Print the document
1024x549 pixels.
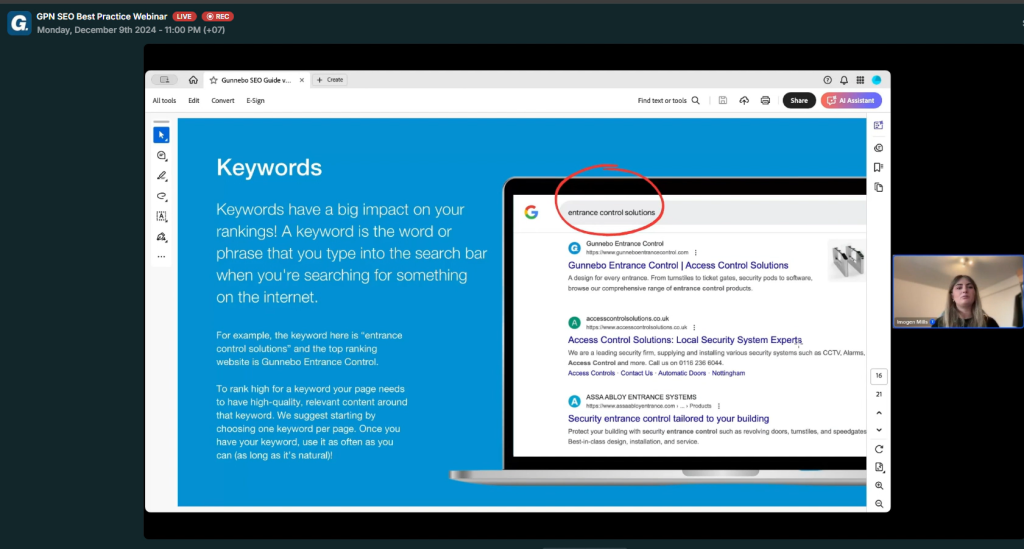coord(765,101)
